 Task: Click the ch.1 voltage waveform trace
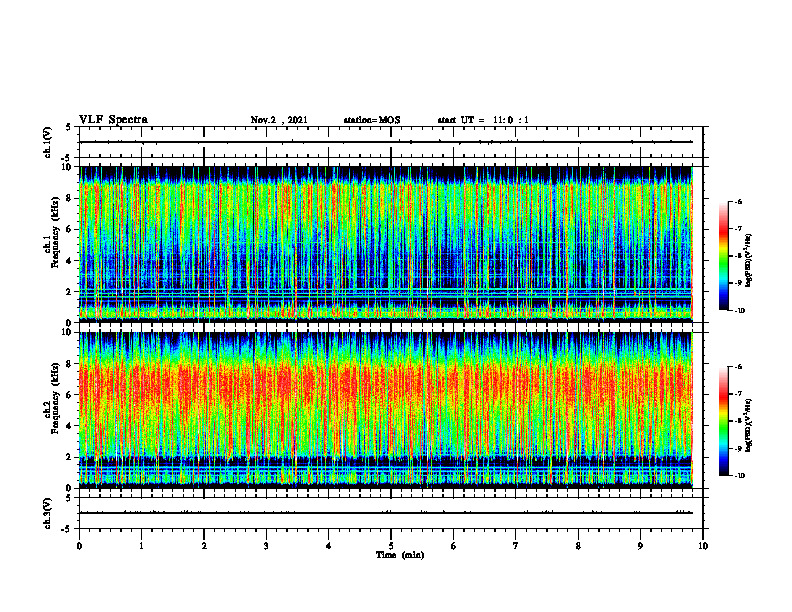click(386, 142)
